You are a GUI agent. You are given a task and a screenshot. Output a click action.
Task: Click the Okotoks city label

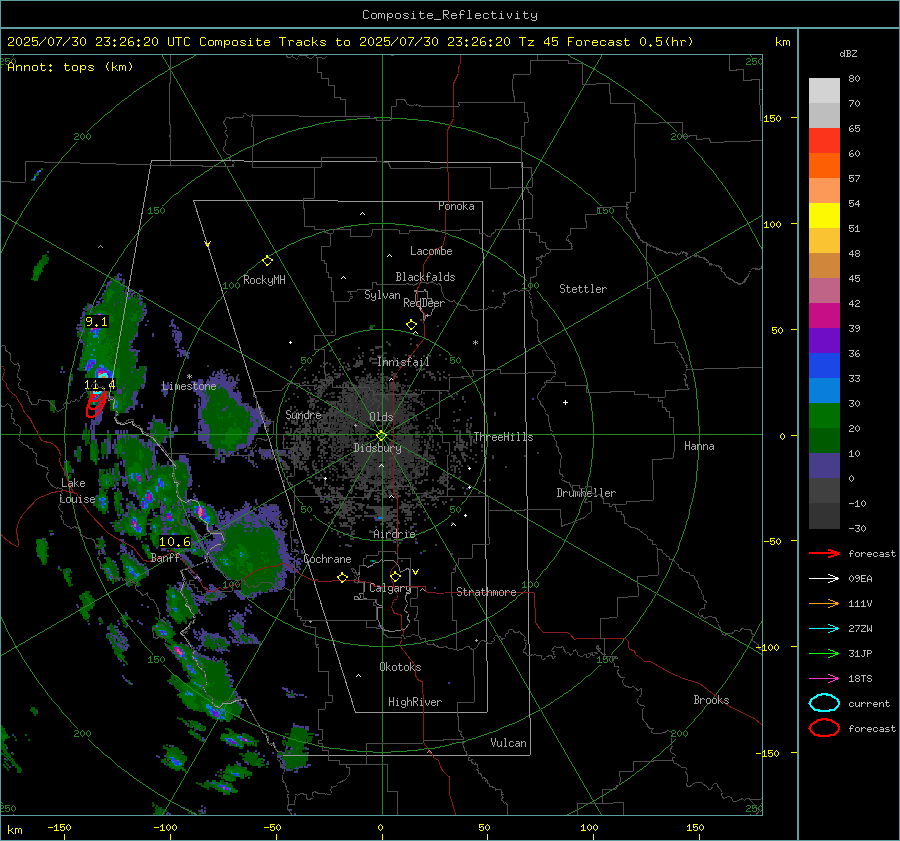point(400,667)
